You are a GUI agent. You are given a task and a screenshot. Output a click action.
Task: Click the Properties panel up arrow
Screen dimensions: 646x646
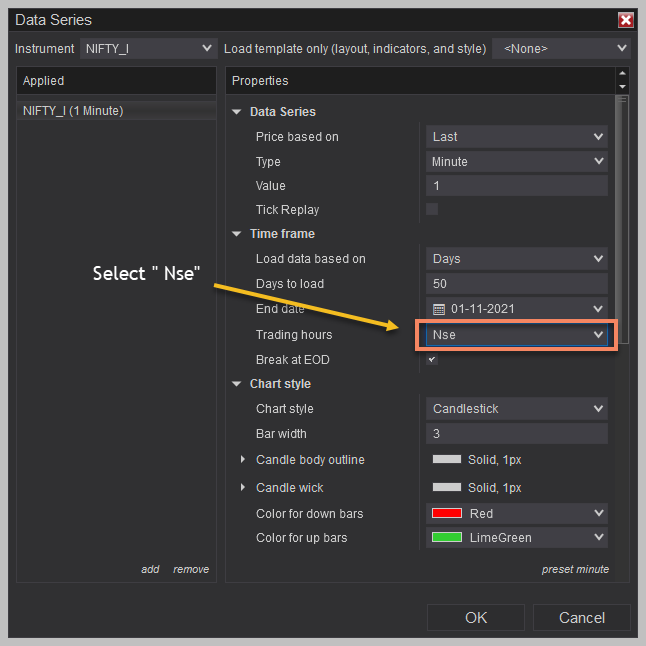coord(623,73)
